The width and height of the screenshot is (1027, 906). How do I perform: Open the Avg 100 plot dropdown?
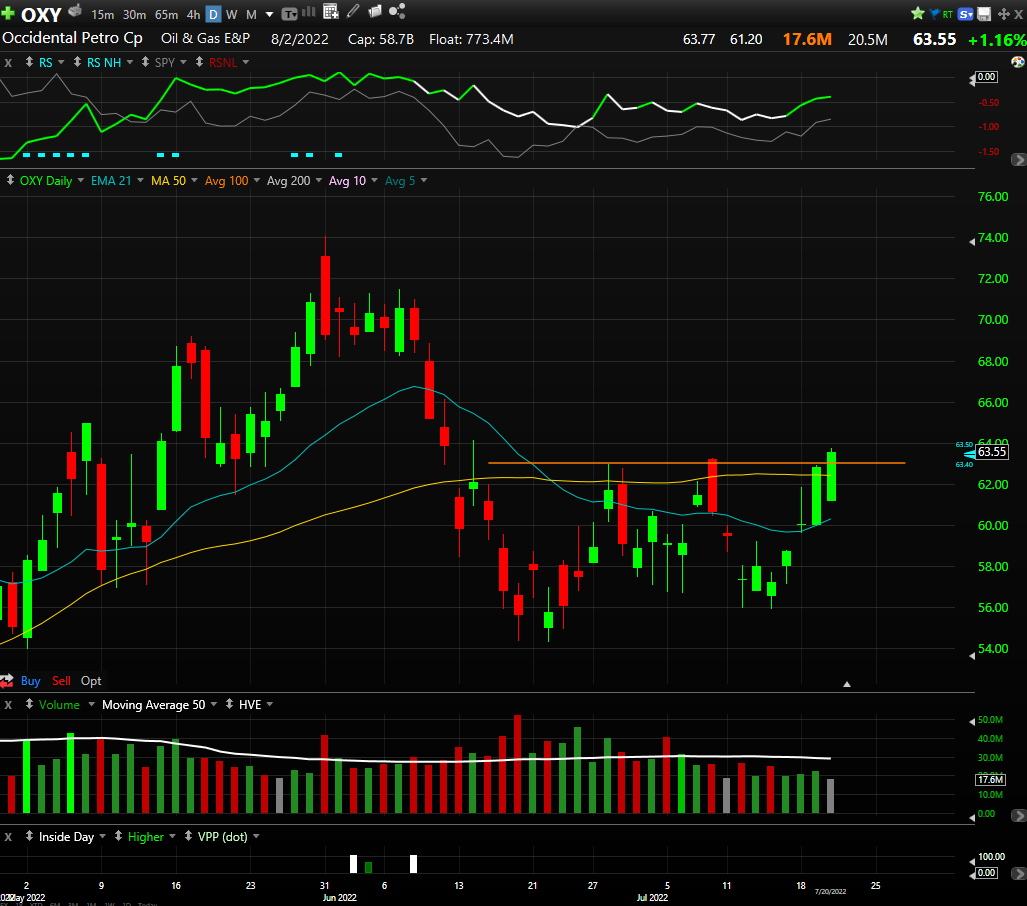[x=257, y=180]
